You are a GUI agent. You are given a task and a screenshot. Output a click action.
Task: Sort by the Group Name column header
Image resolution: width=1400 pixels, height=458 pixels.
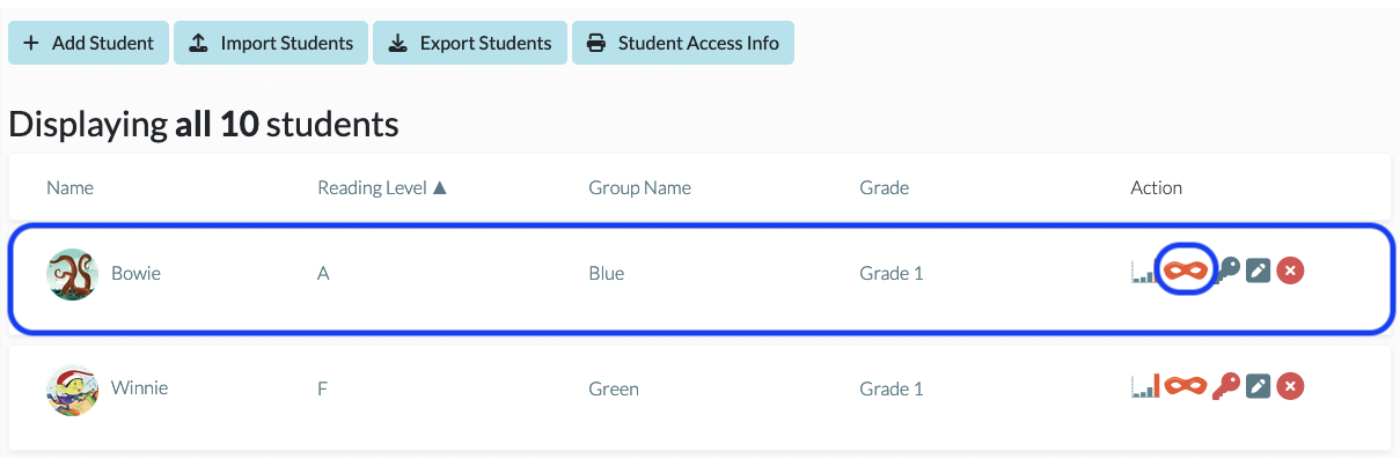tap(639, 187)
